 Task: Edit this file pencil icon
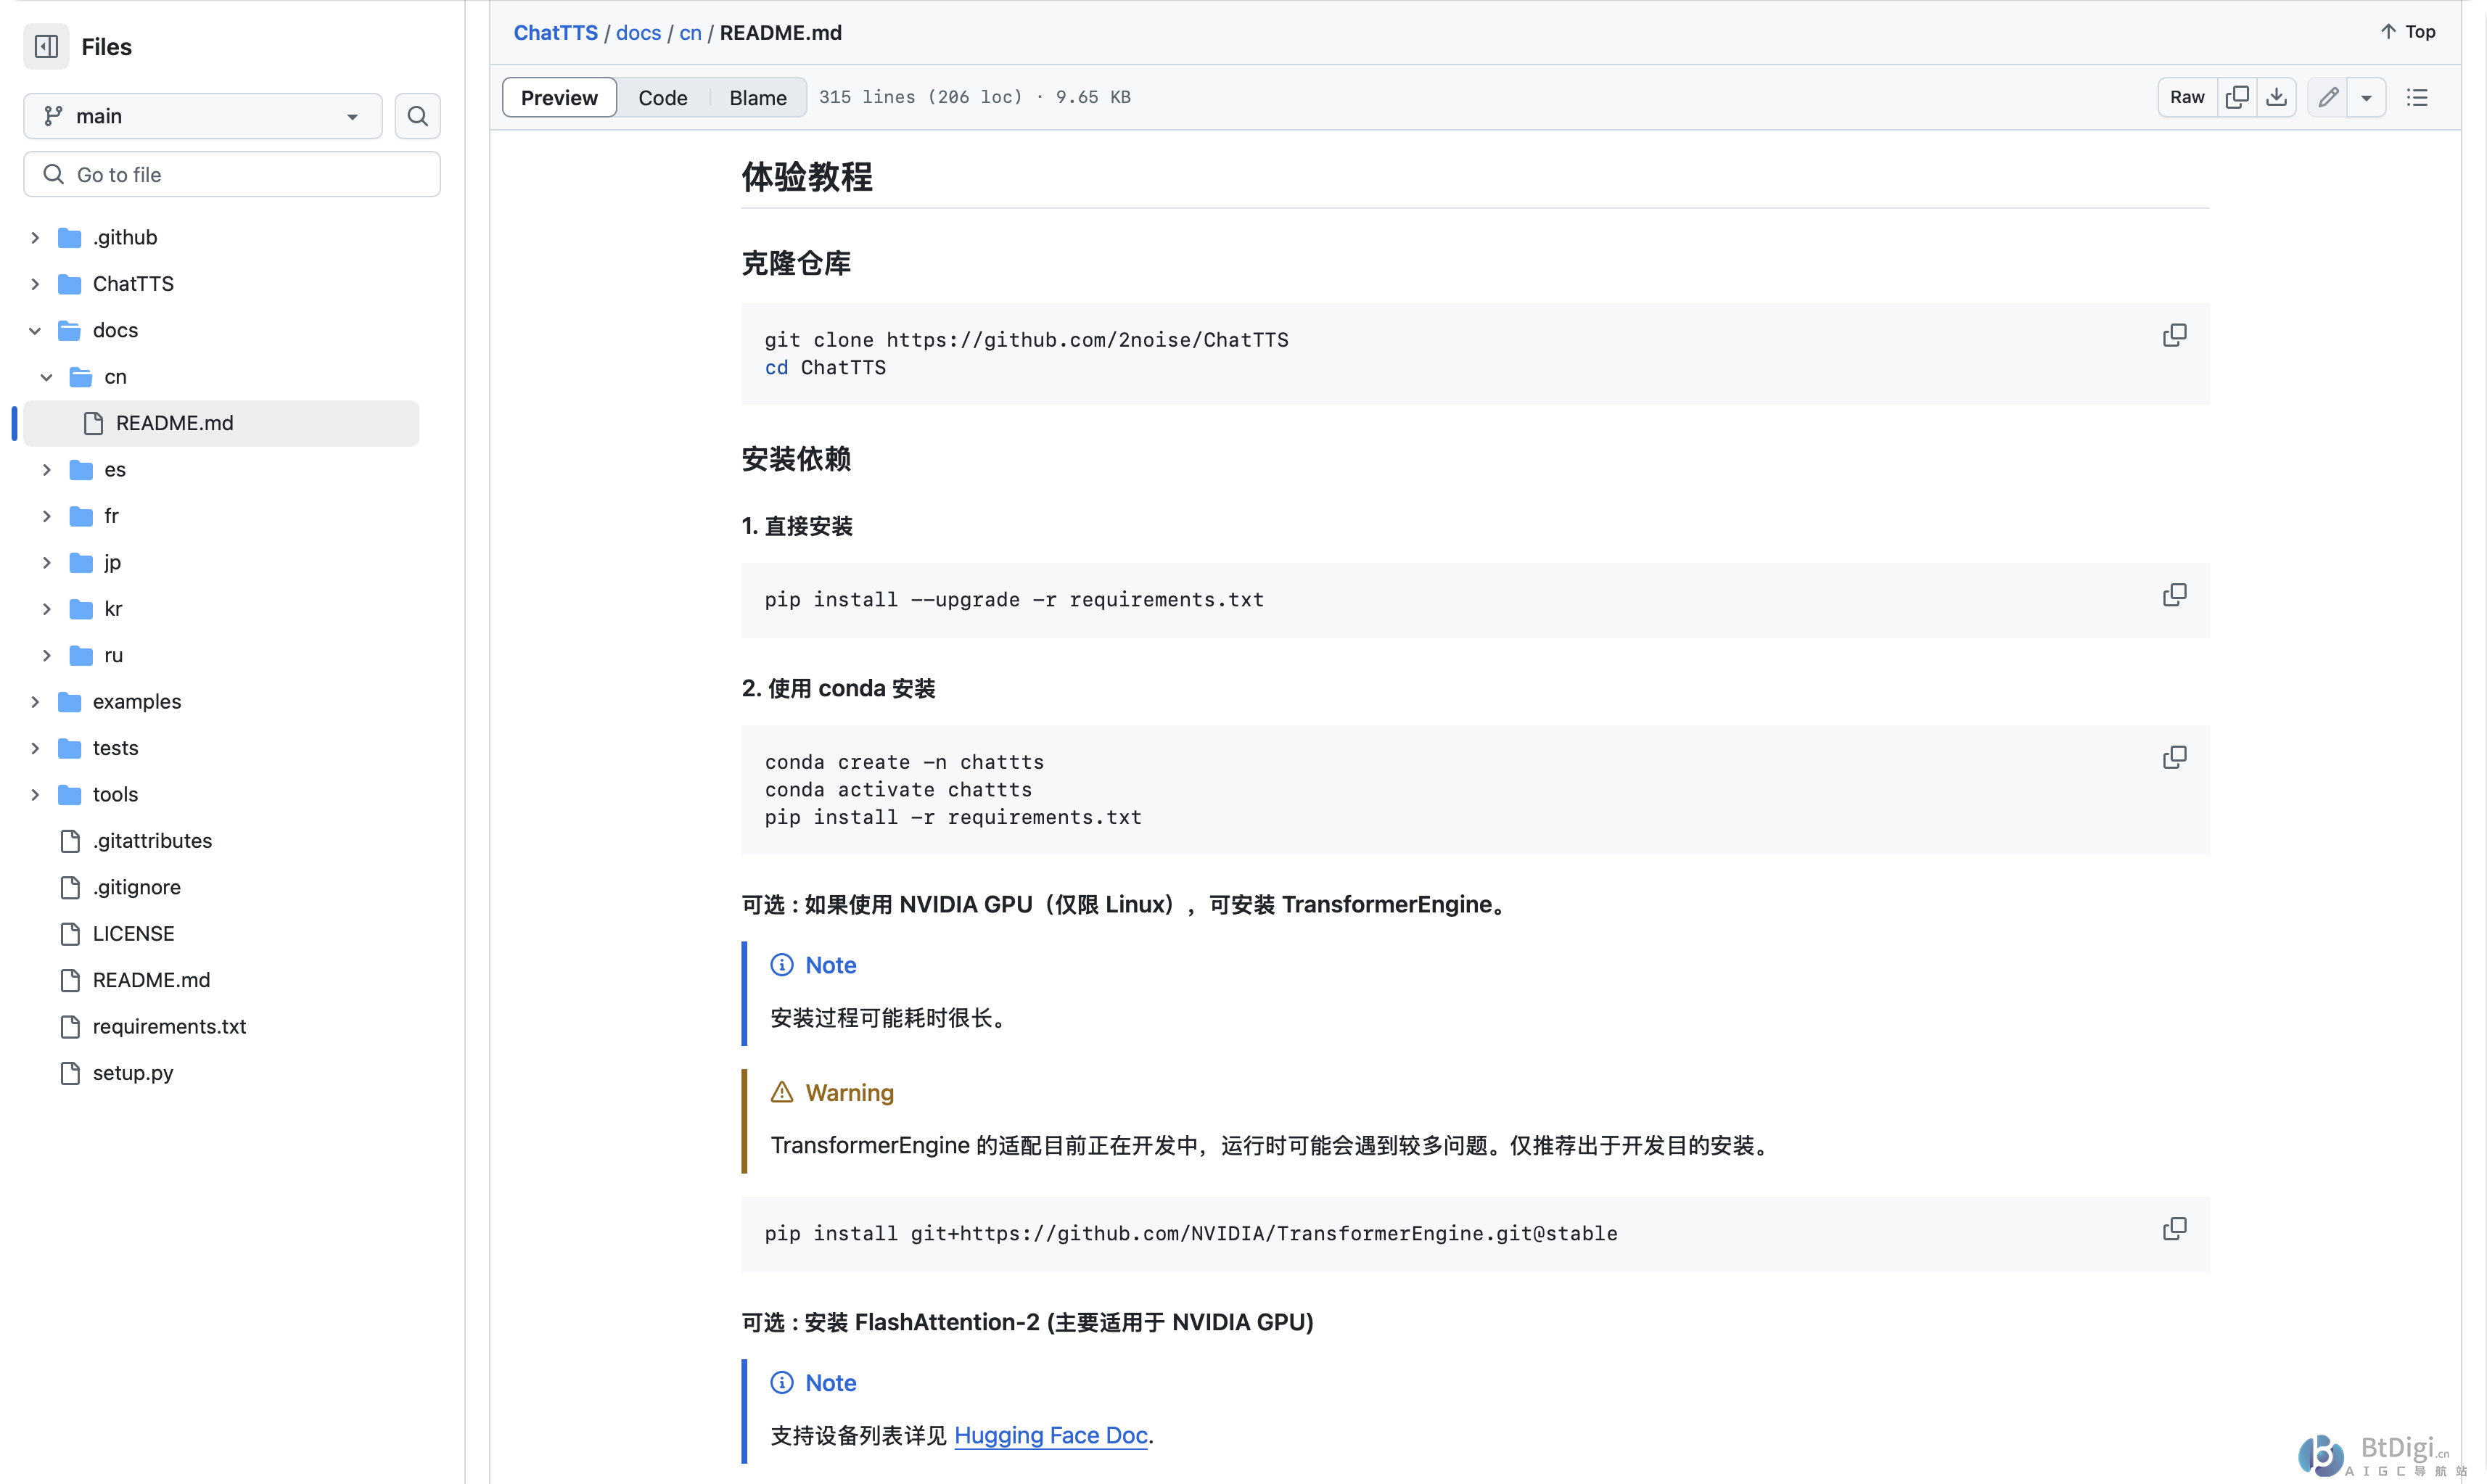[x=2328, y=97]
